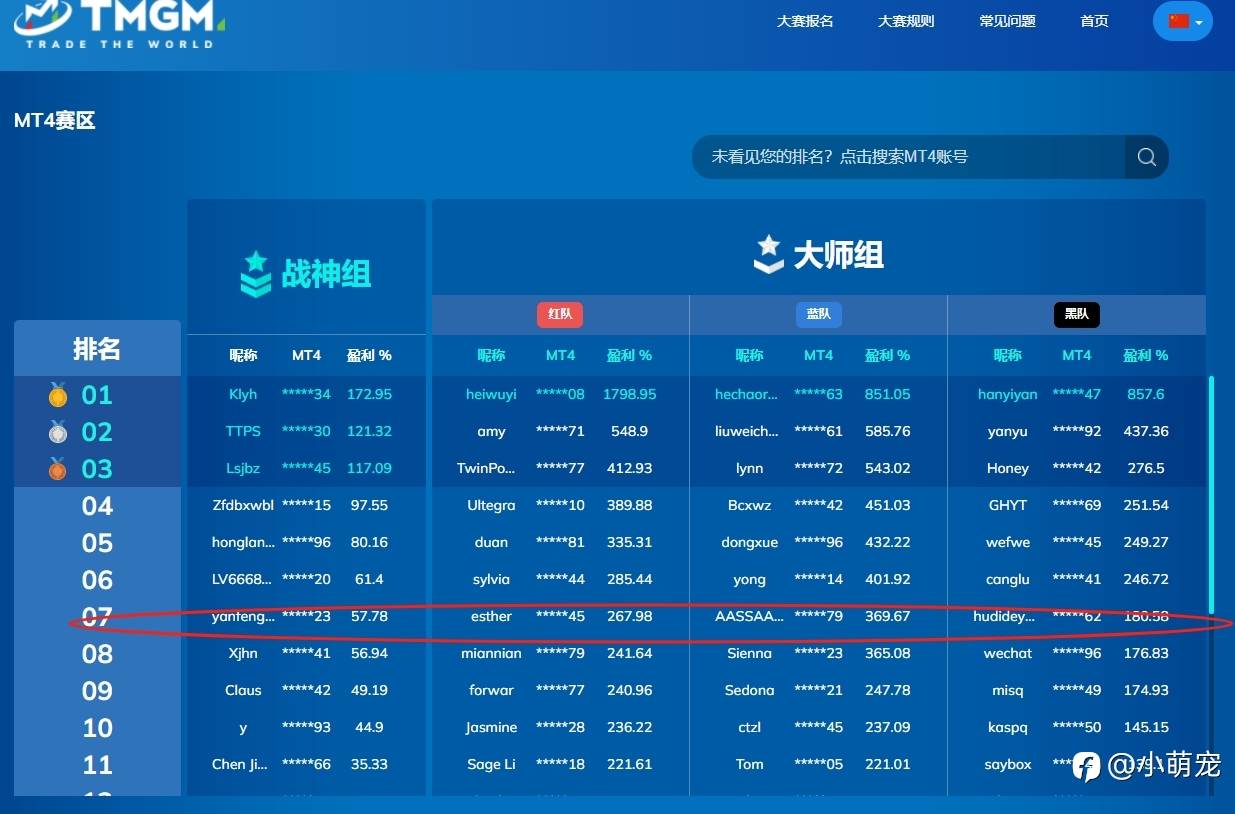1235x814 pixels.
Task: Click the search magnifier icon
Action: pyautogui.click(x=1146, y=157)
